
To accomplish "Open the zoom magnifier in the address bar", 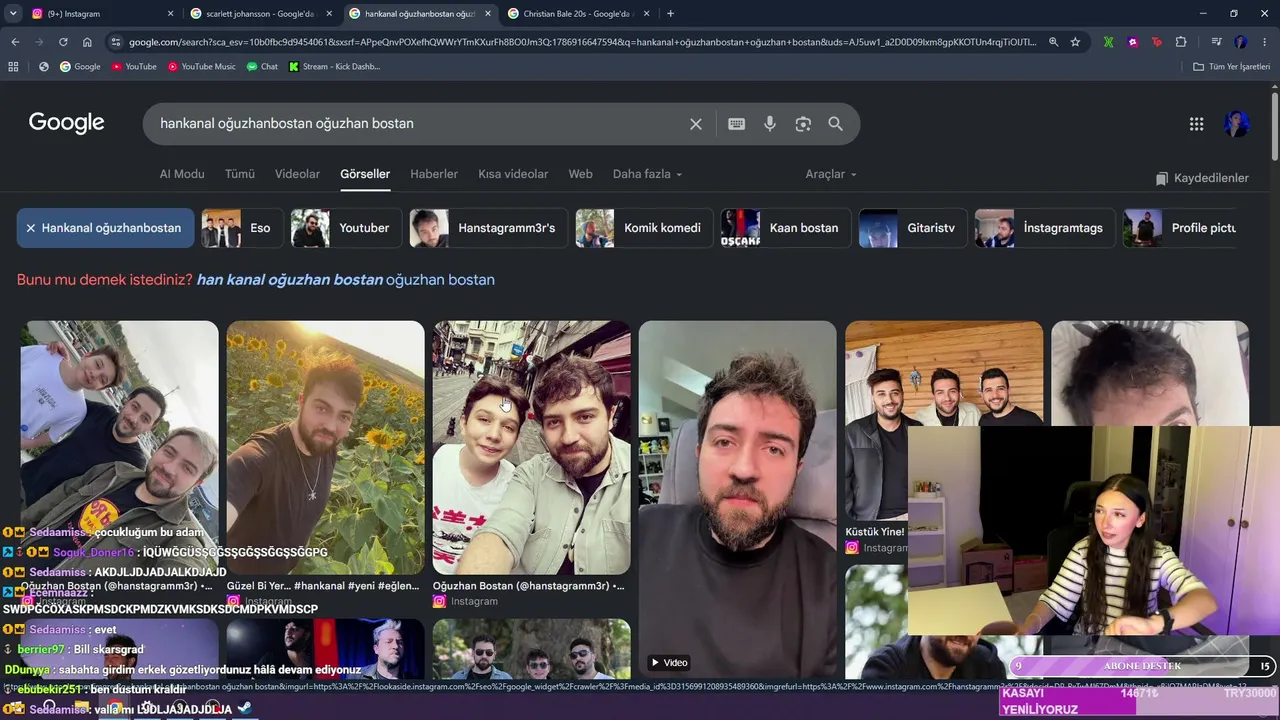I will click(1053, 42).
